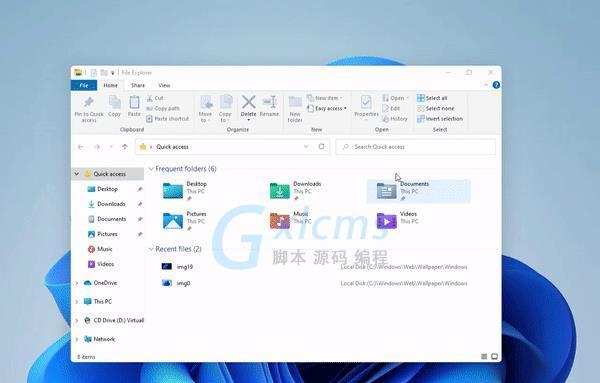
Task: Click the Delete X icon
Action: (249, 102)
